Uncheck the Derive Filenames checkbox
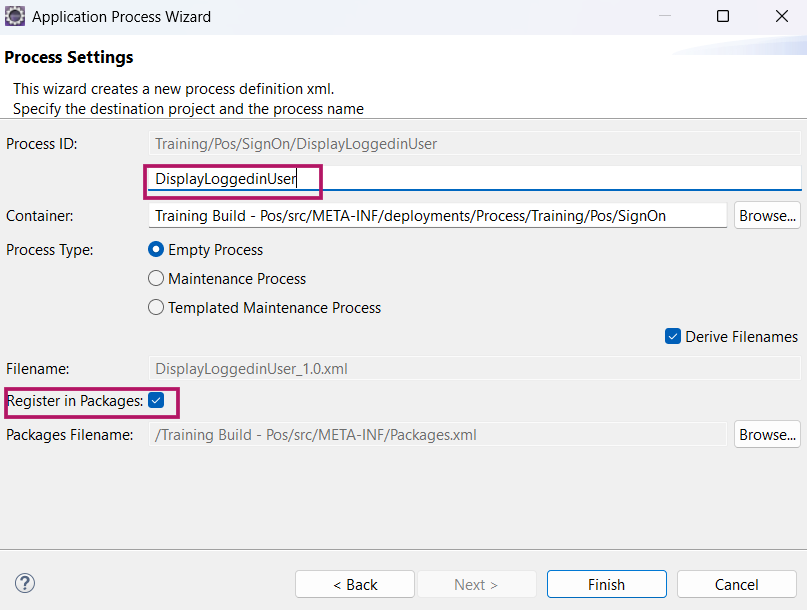This screenshot has width=807, height=610. (x=673, y=336)
